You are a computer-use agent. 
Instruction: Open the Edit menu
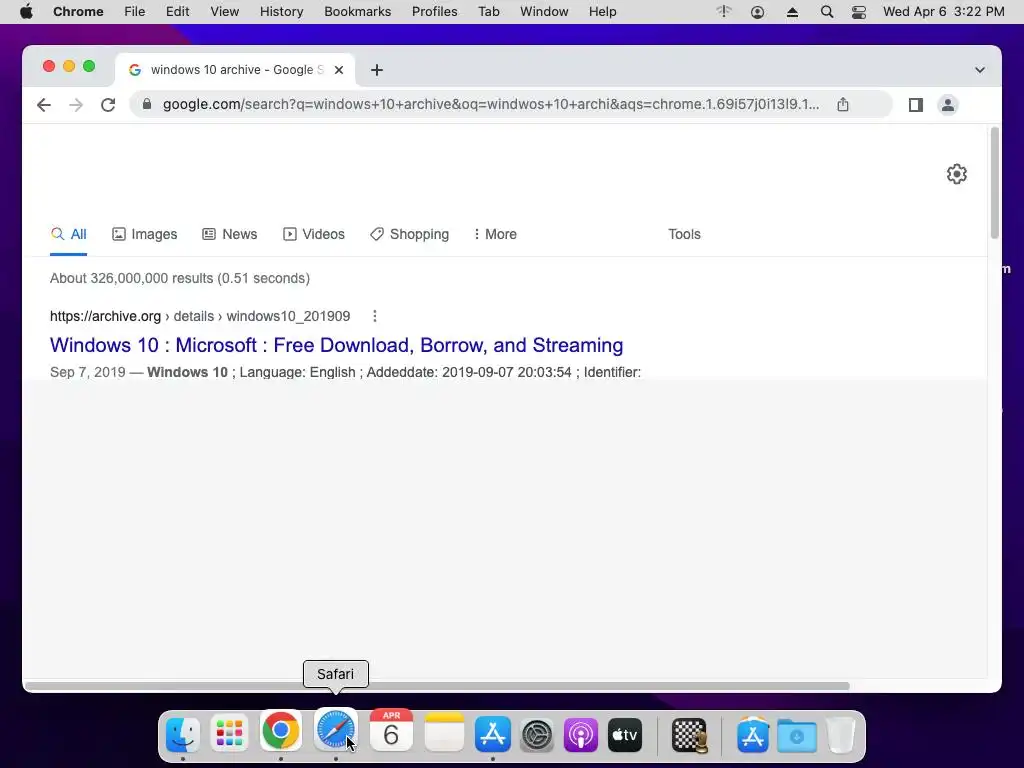177,12
